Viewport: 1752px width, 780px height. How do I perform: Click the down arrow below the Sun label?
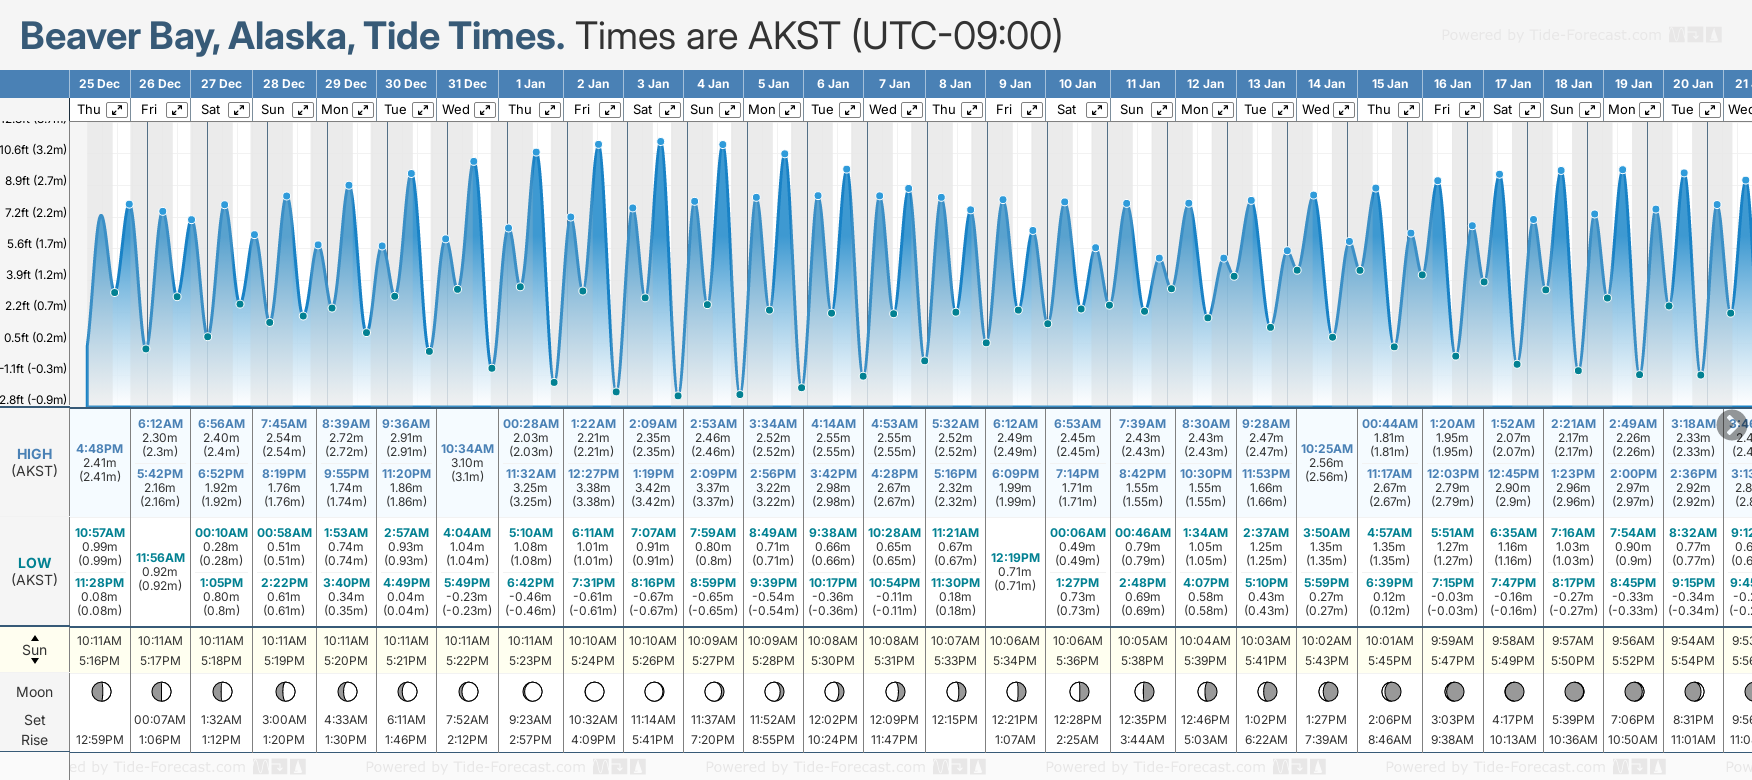point(35,663)
